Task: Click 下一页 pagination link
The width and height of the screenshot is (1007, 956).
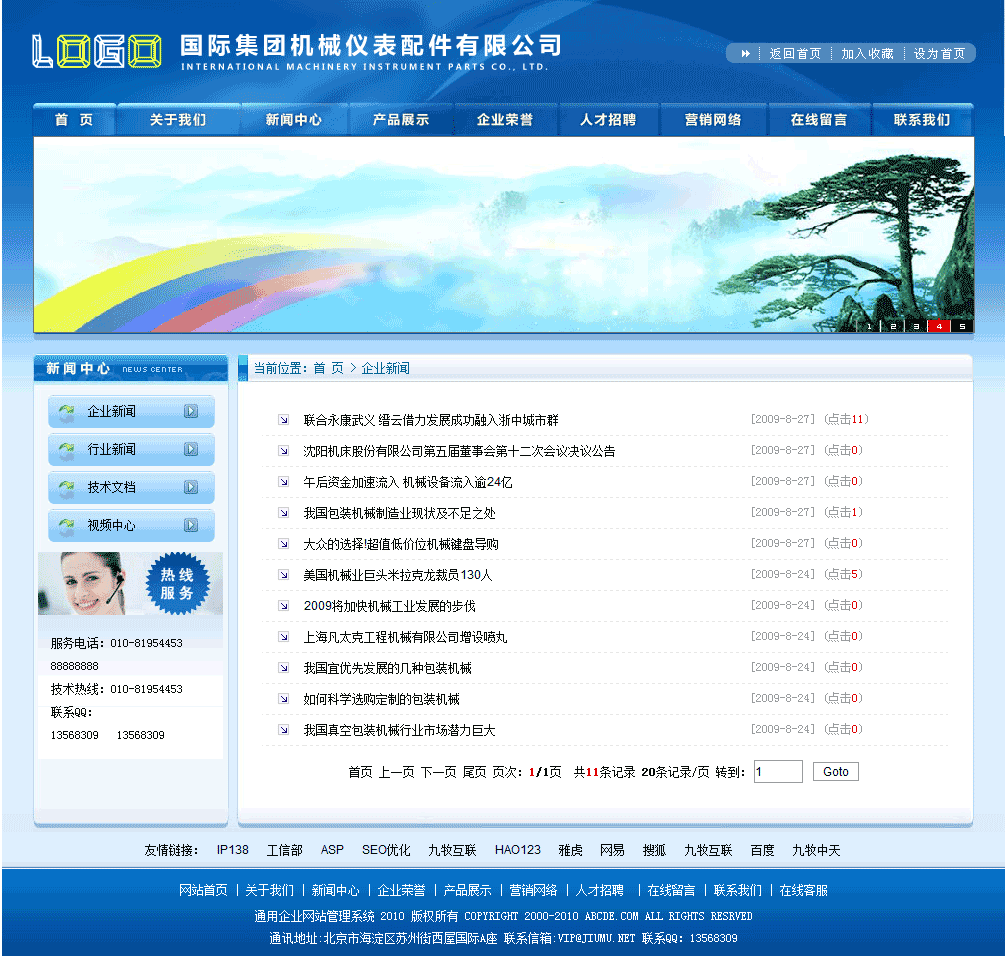Action: point(439,772)
